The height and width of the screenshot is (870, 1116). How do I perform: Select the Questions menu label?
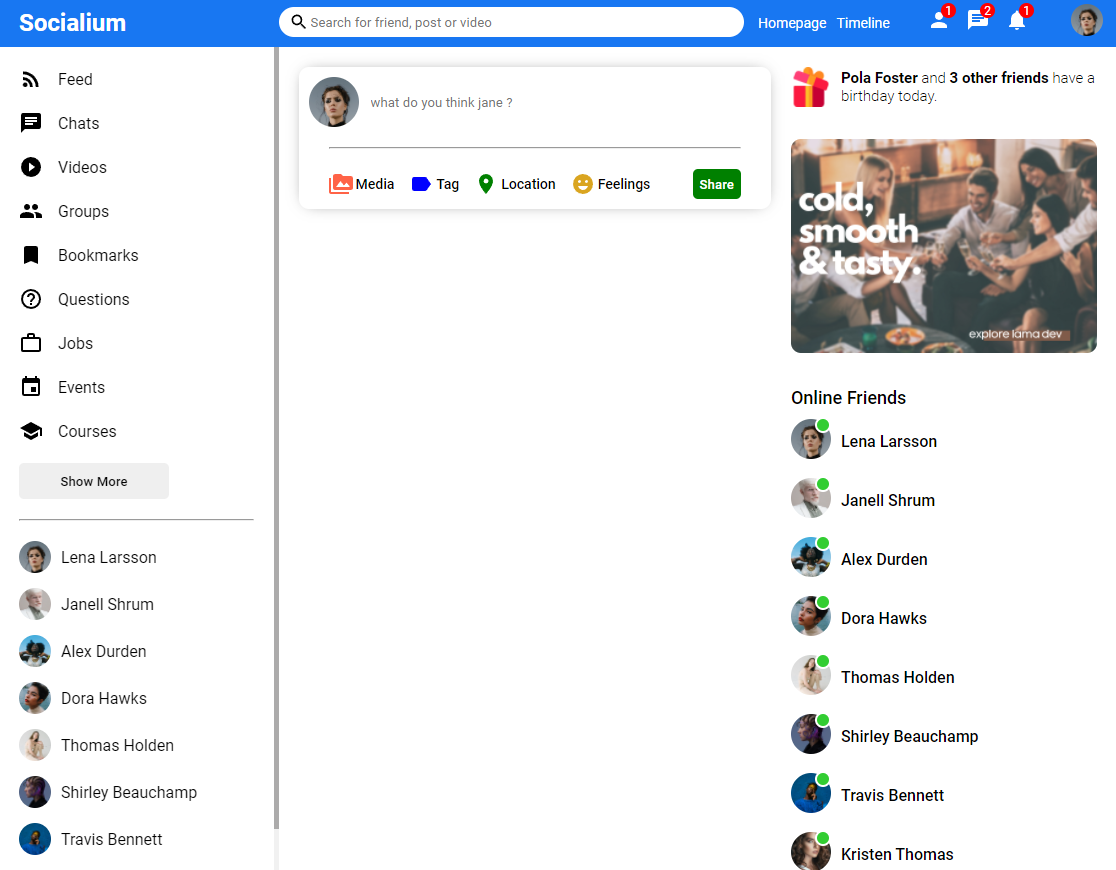[x=94, y=299]
